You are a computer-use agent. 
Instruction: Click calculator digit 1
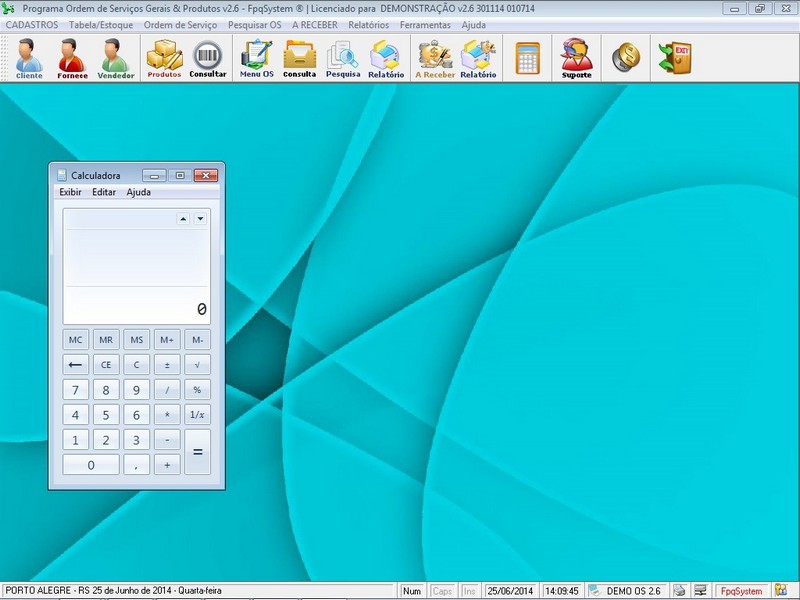[x=76, y=440]
